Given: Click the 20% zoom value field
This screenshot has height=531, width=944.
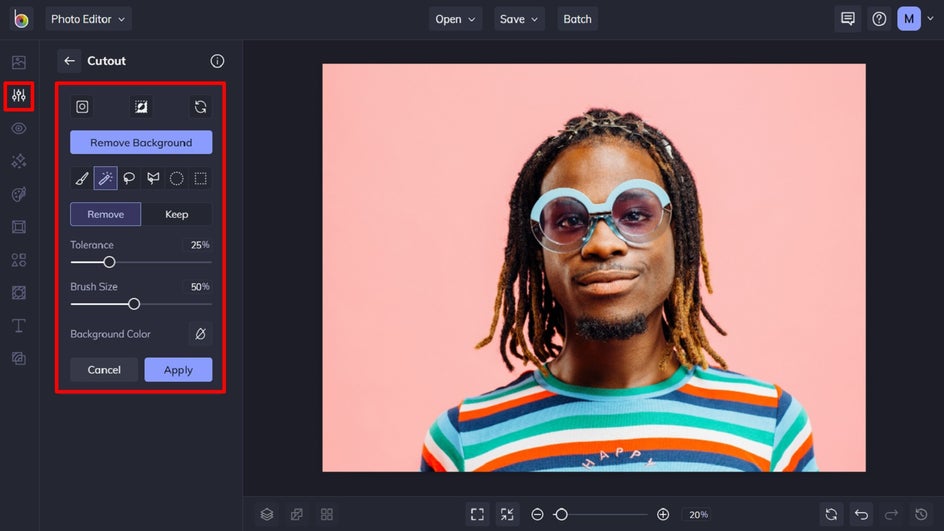Looking at the screenshot, I should click(698, 515).
